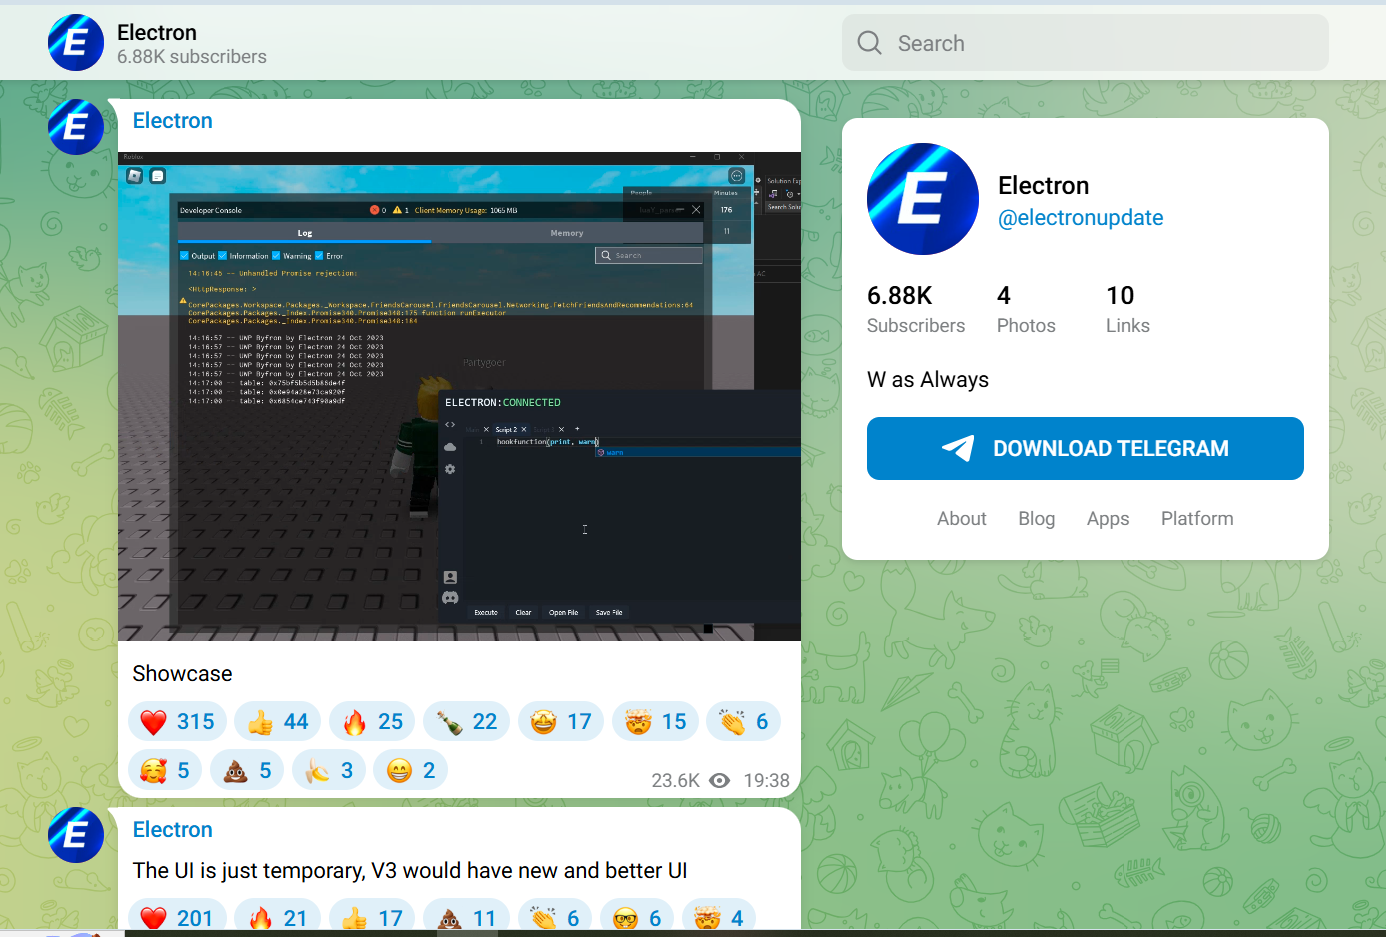Image resolution: width=1386 pixels, height=937 pixels.
Task: Open the Platform link
Action: (1196, 519)
